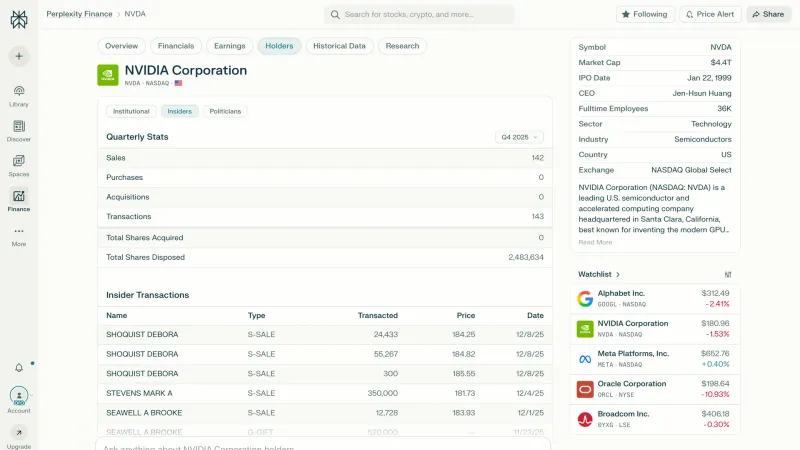Open the Q4 2025 quarter dropdown
Viewport: 800px width, 450px height.
coord(519,137)
